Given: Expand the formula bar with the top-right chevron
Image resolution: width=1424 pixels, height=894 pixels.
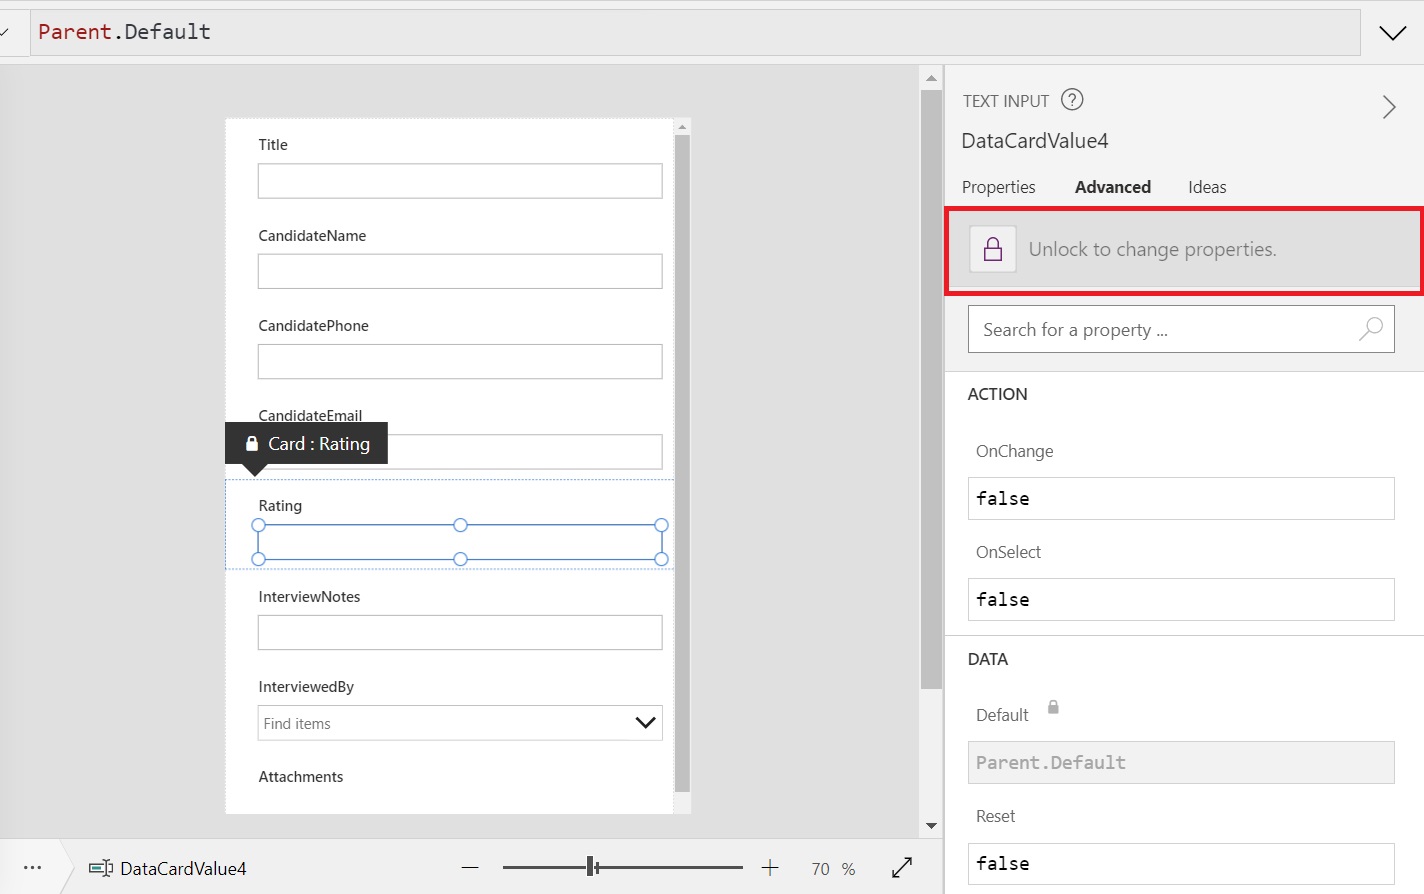Looking at the screenshot, I should pos(1392,32).
